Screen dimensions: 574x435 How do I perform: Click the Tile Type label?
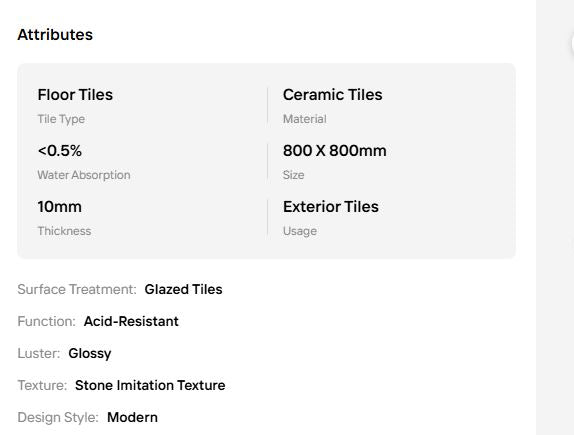click(x=61, y=119)
